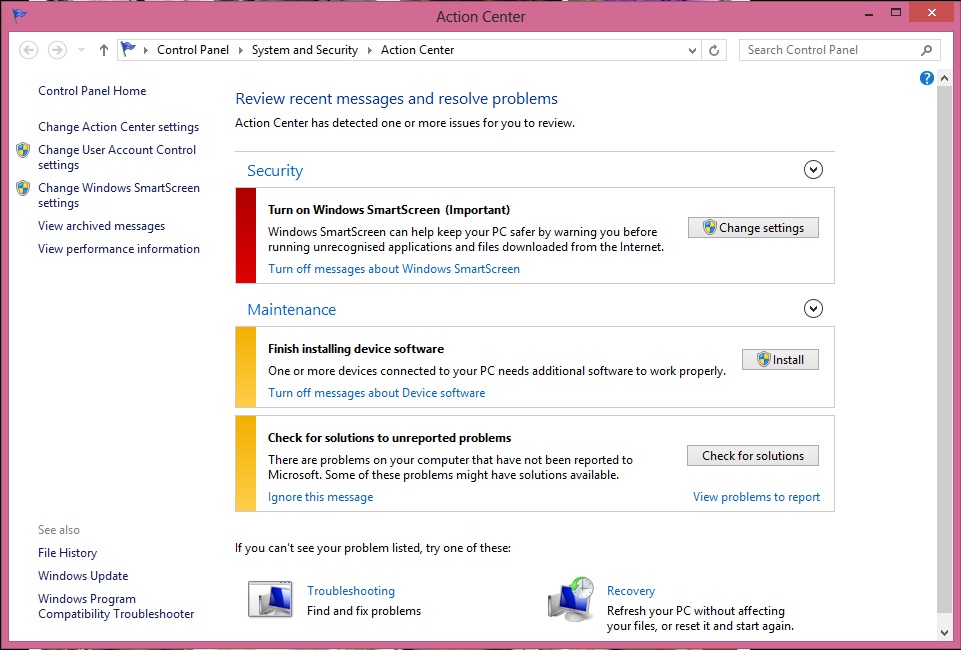Open the File History link
This screenshot has width=961, height=650.
coord(67,553)
